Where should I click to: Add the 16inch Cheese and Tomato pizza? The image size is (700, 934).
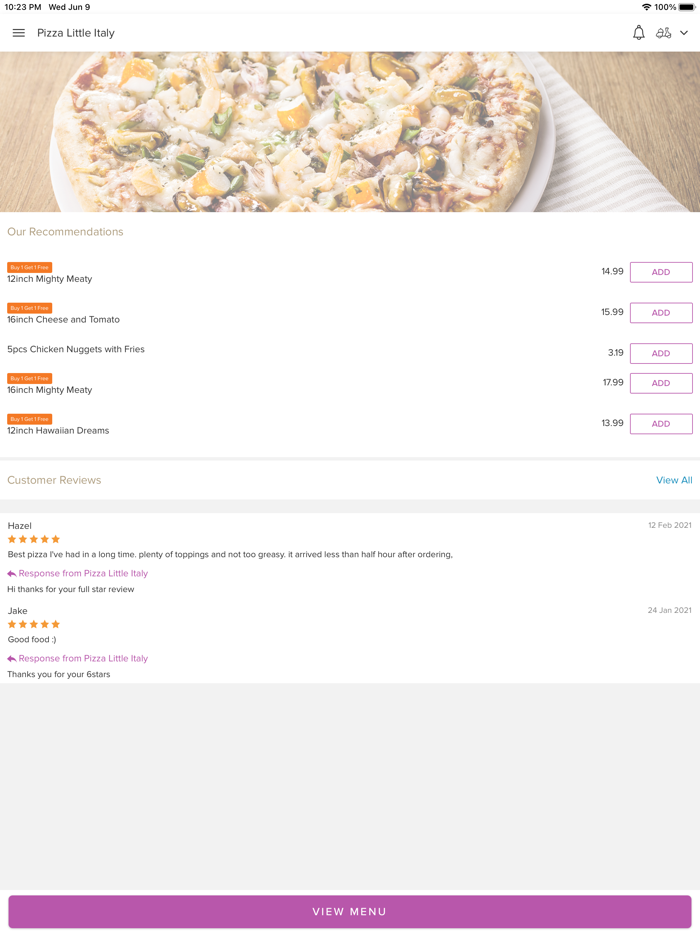[660, 312]
